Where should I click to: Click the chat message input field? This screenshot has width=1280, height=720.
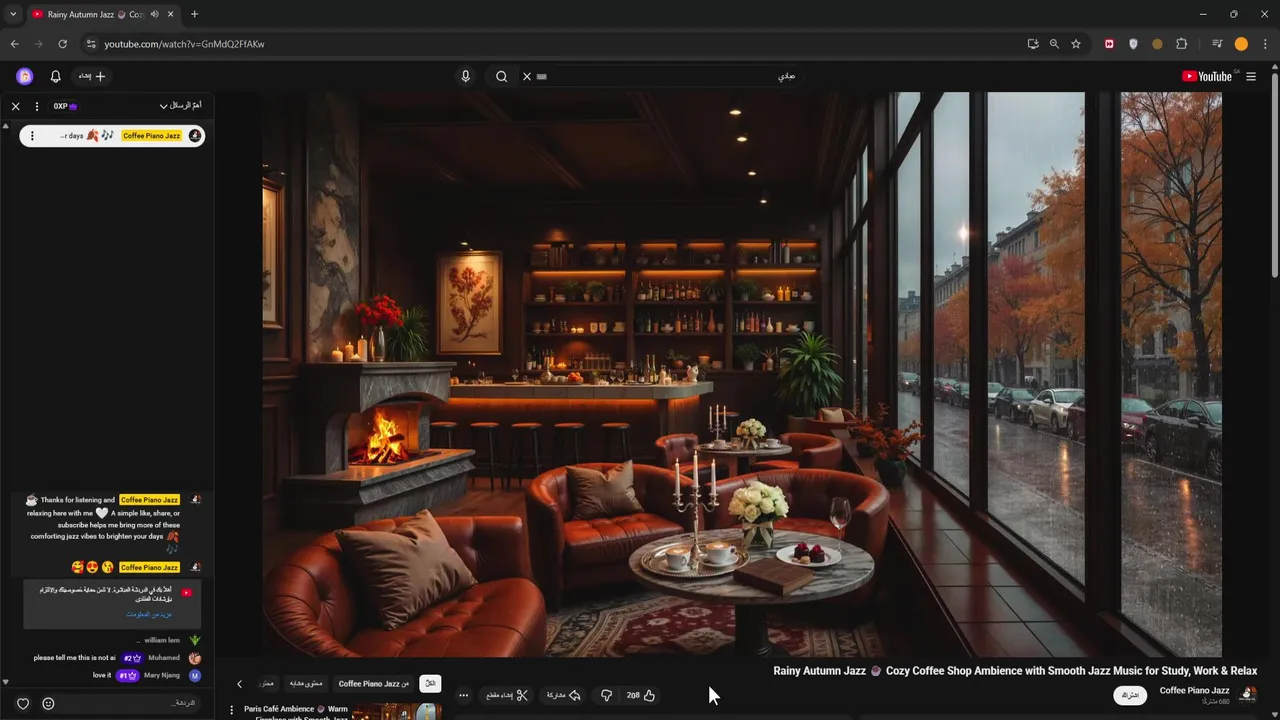pyautogui.click(x=130, y=703)
